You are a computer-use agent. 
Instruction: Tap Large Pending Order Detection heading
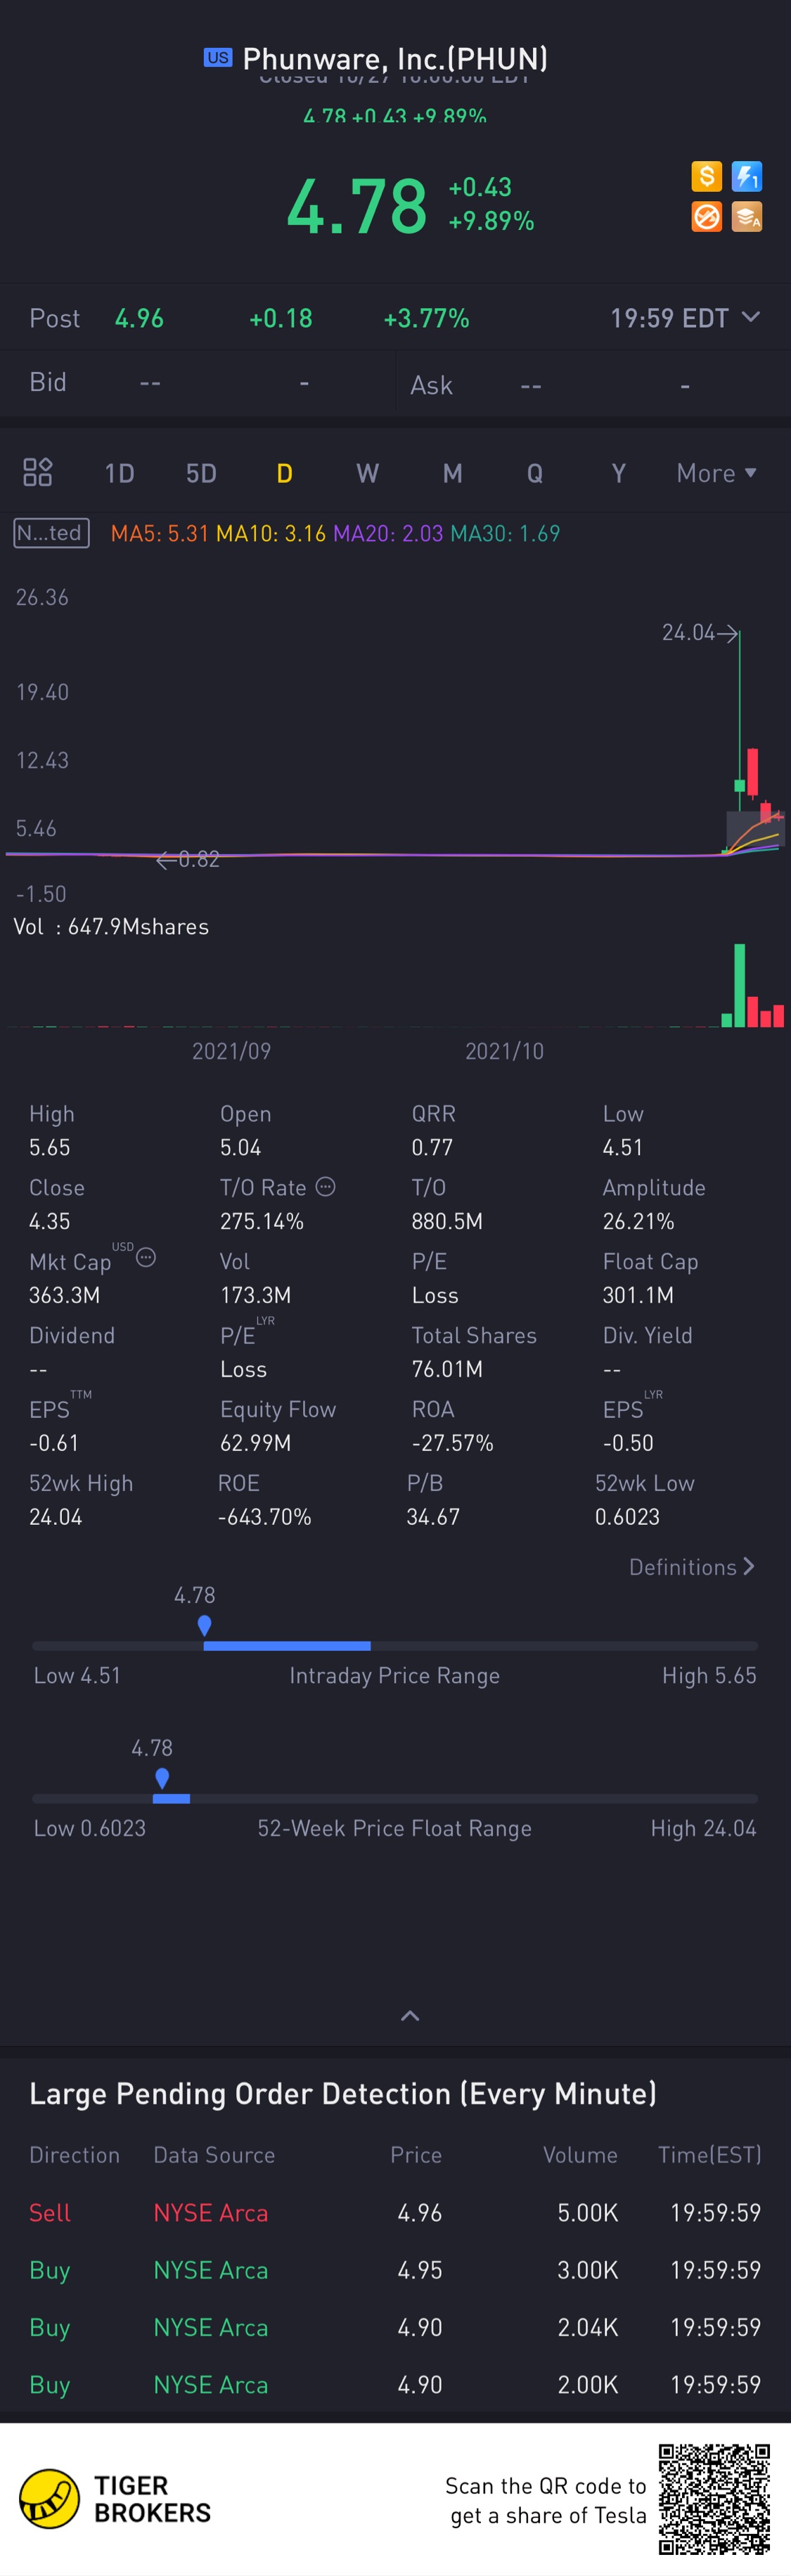point(343,2094)
